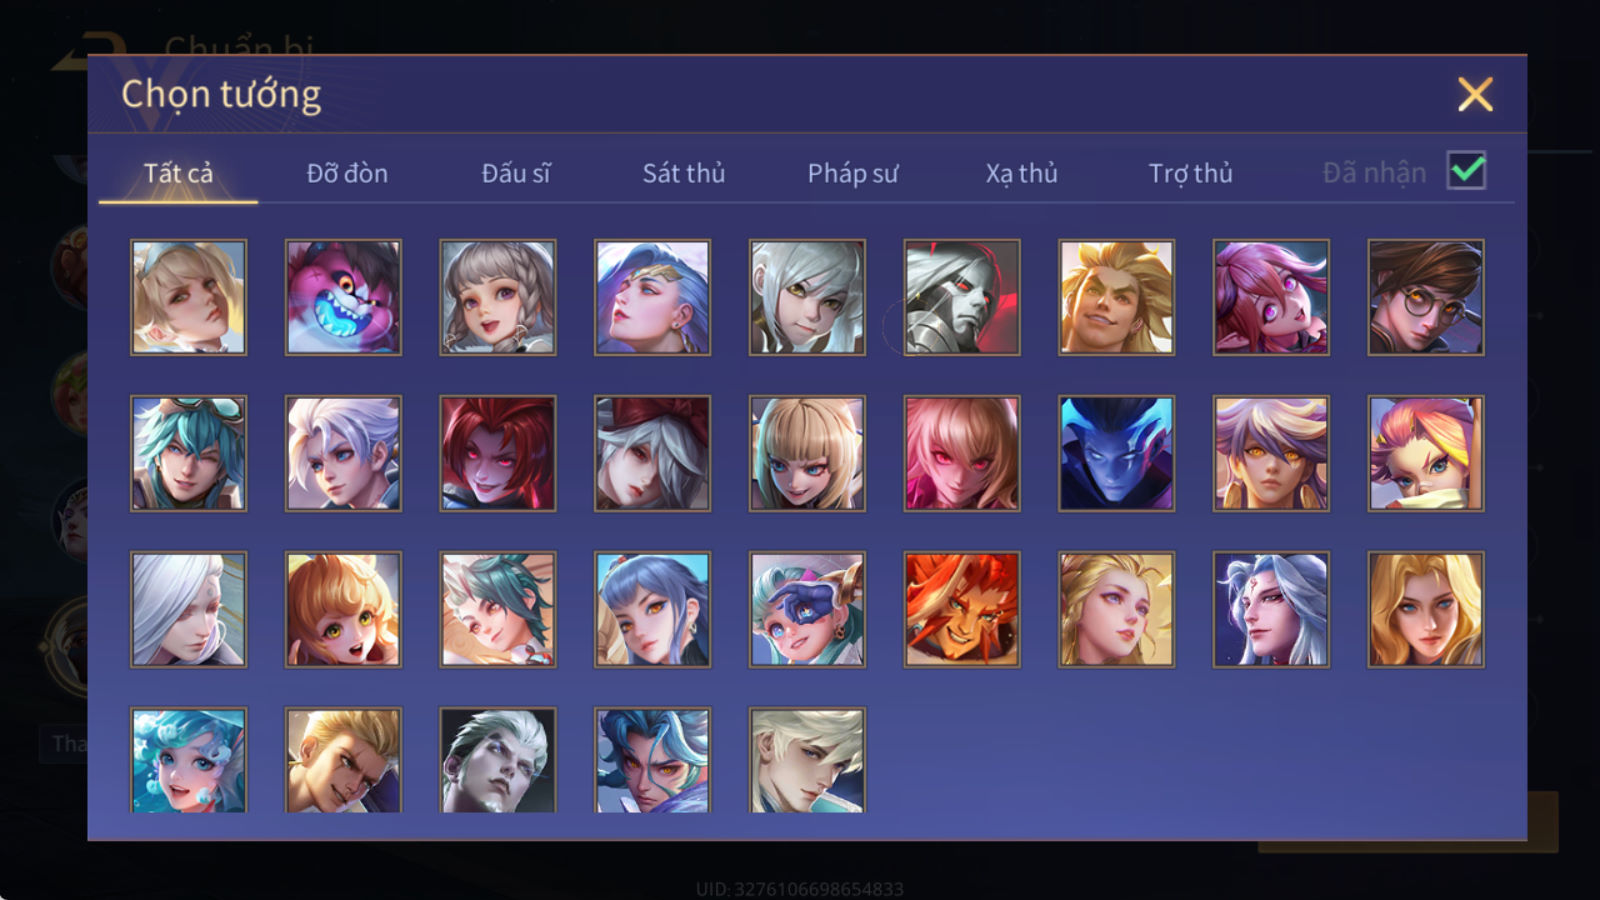Choose the armored red-eyed knight hero

pyautogui.click(x=961, y=297)
